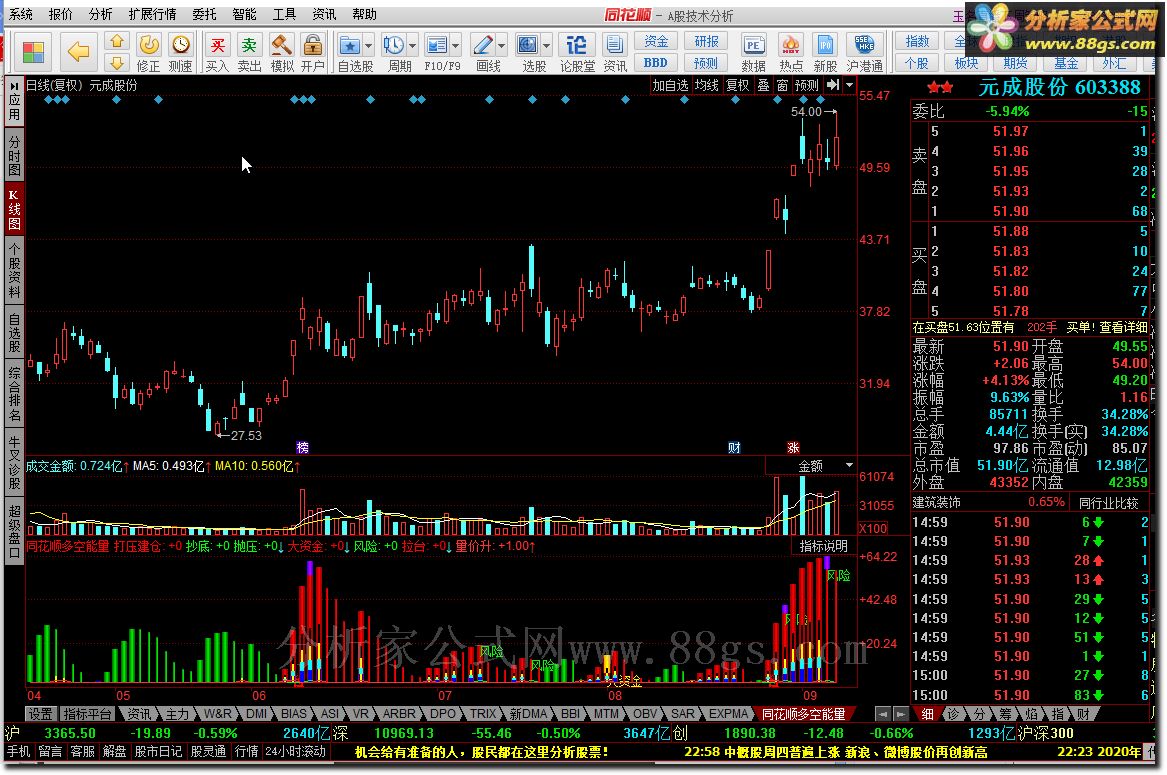Toggle the 叠 overlay chart option
1167x775 pixels.
point(764,85)
